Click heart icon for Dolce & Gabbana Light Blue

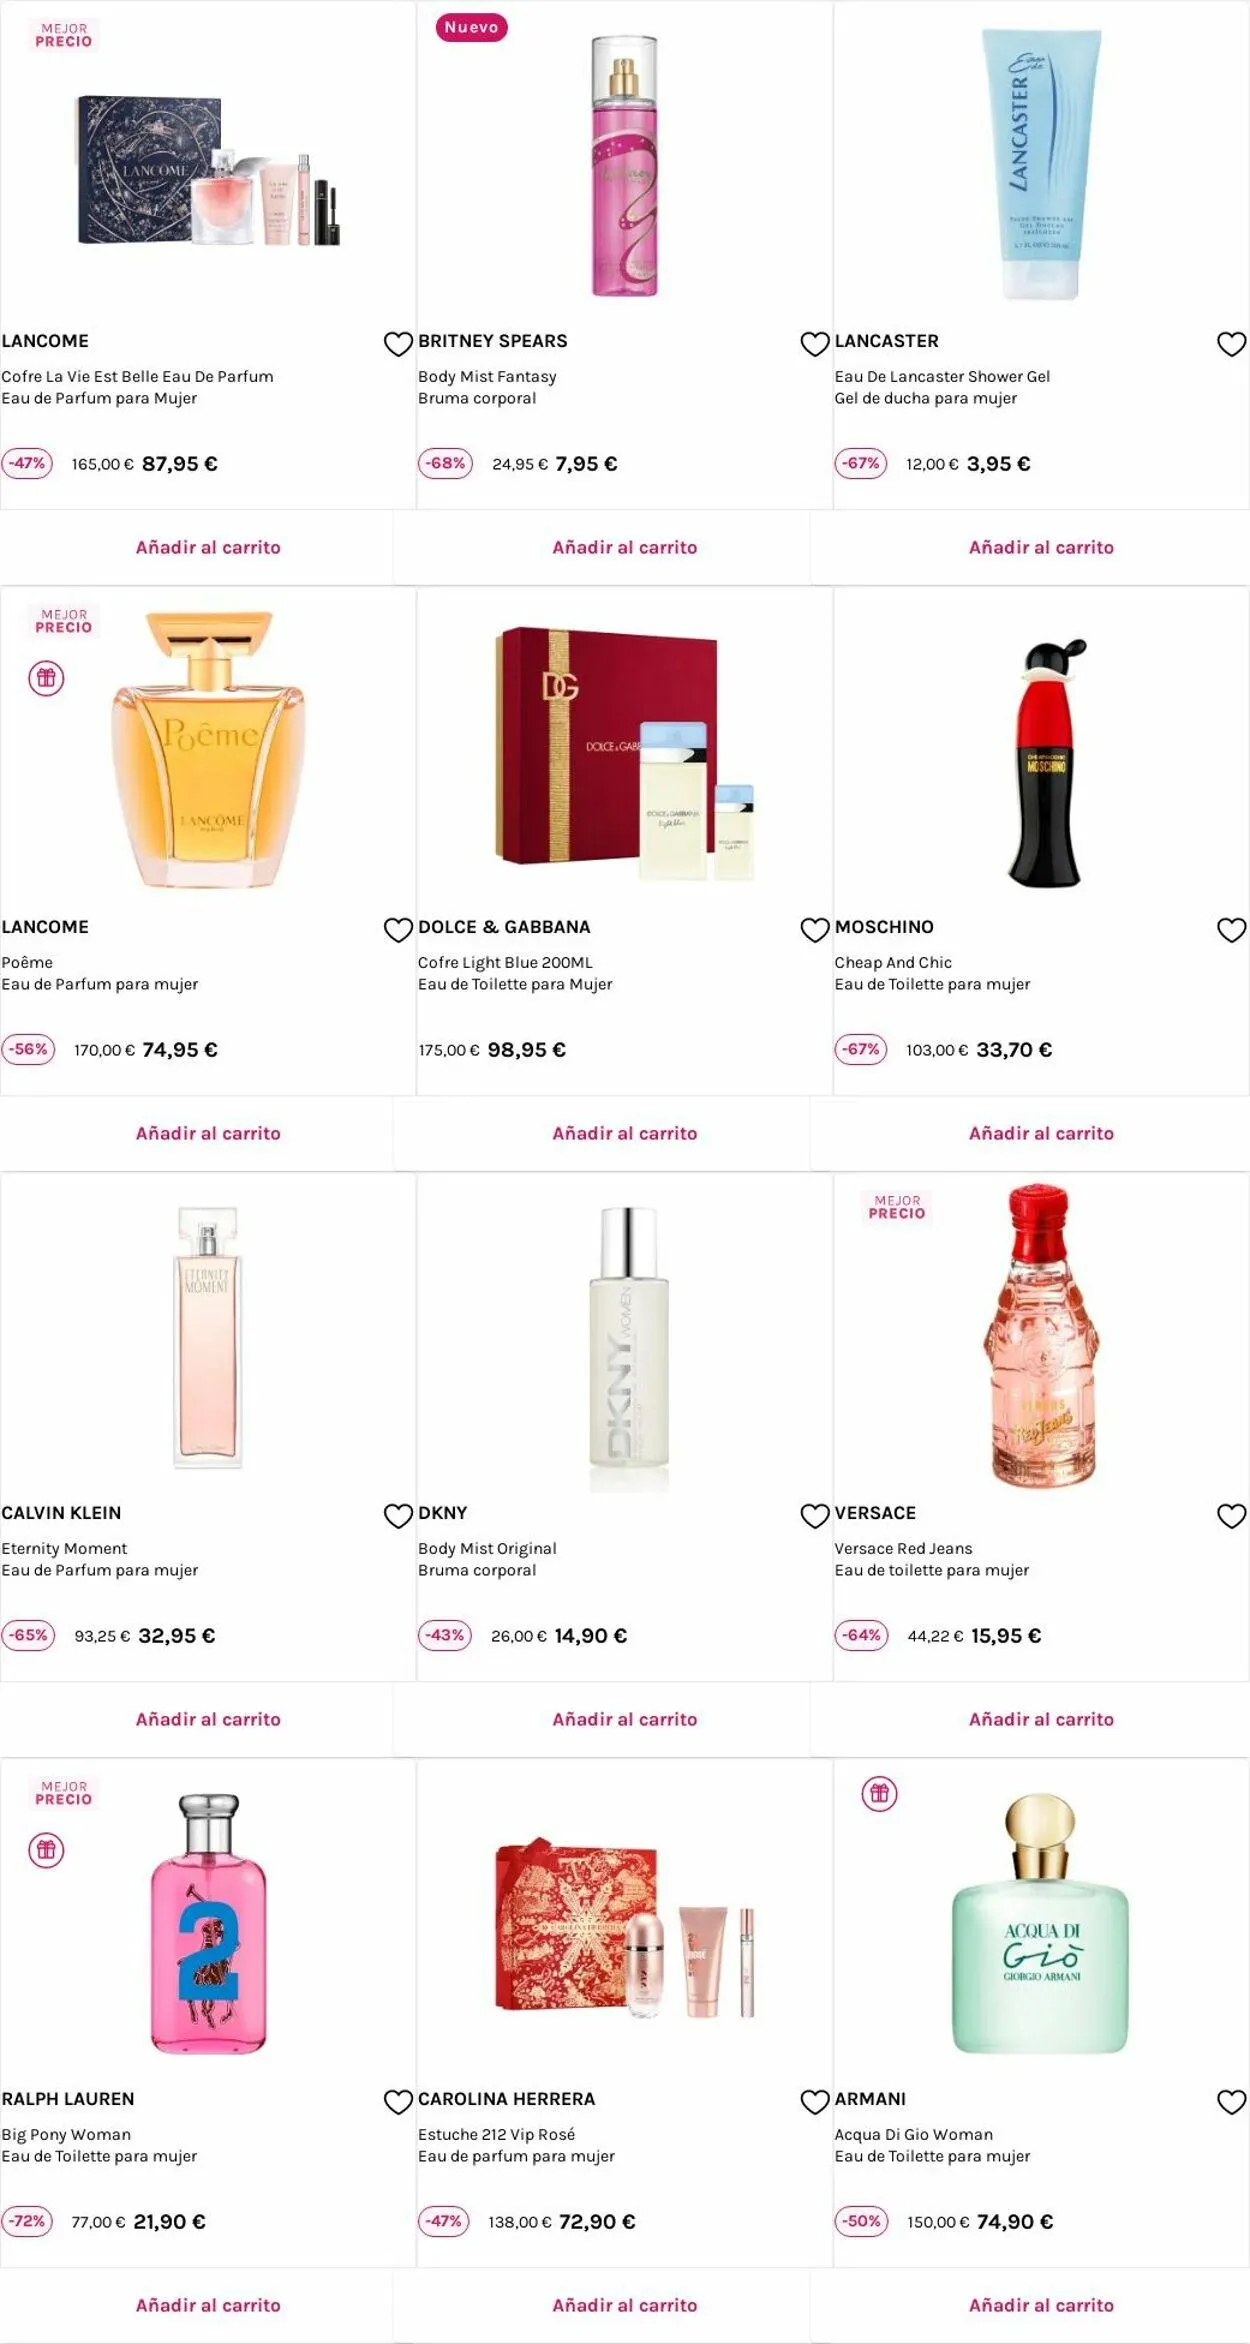[x=815, y=930]
